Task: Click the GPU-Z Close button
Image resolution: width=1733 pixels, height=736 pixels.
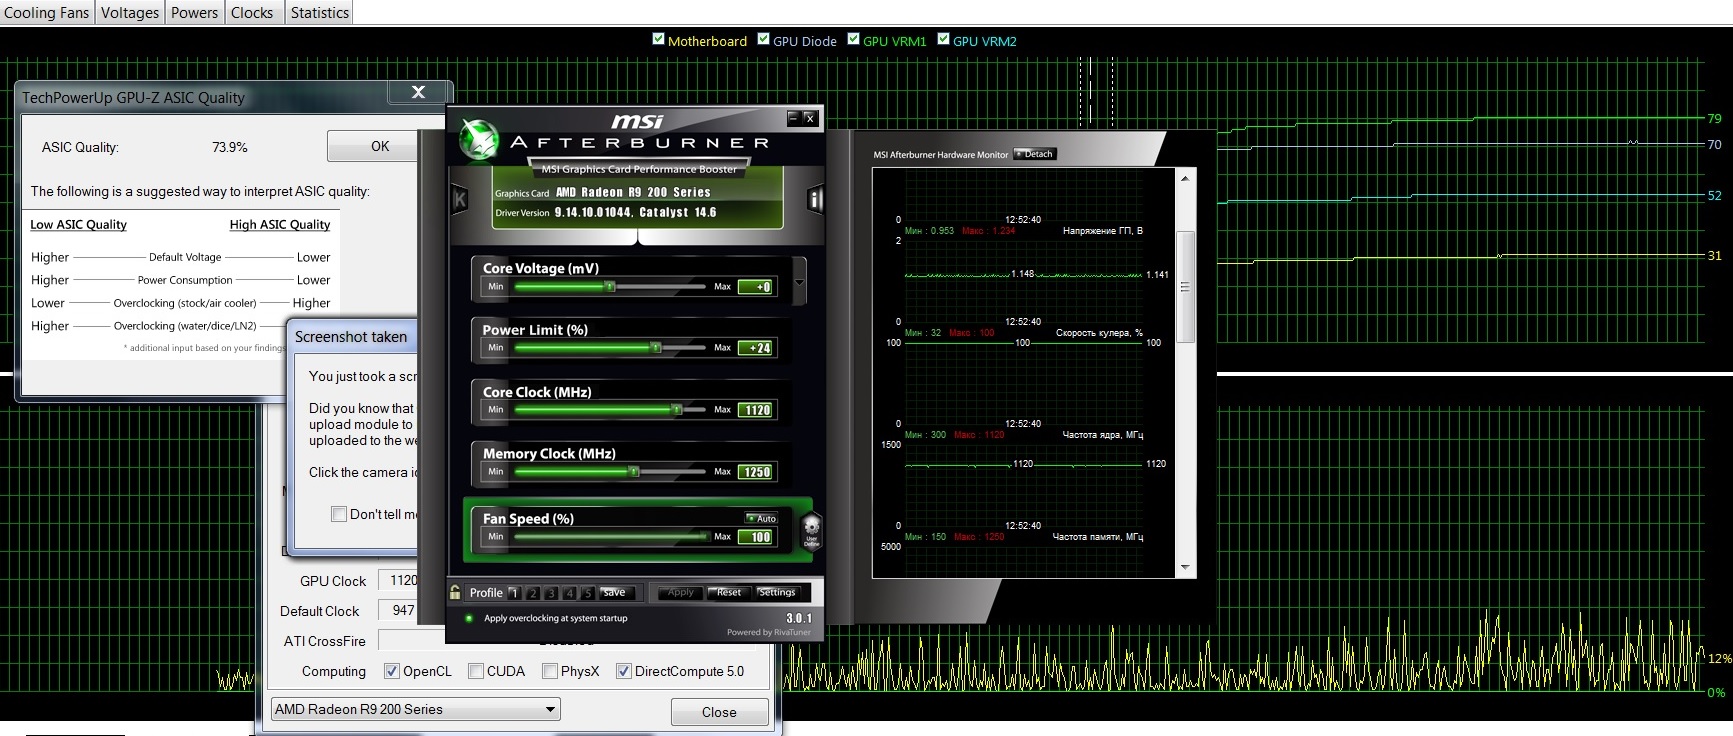Action: click(x=719, y=712)
